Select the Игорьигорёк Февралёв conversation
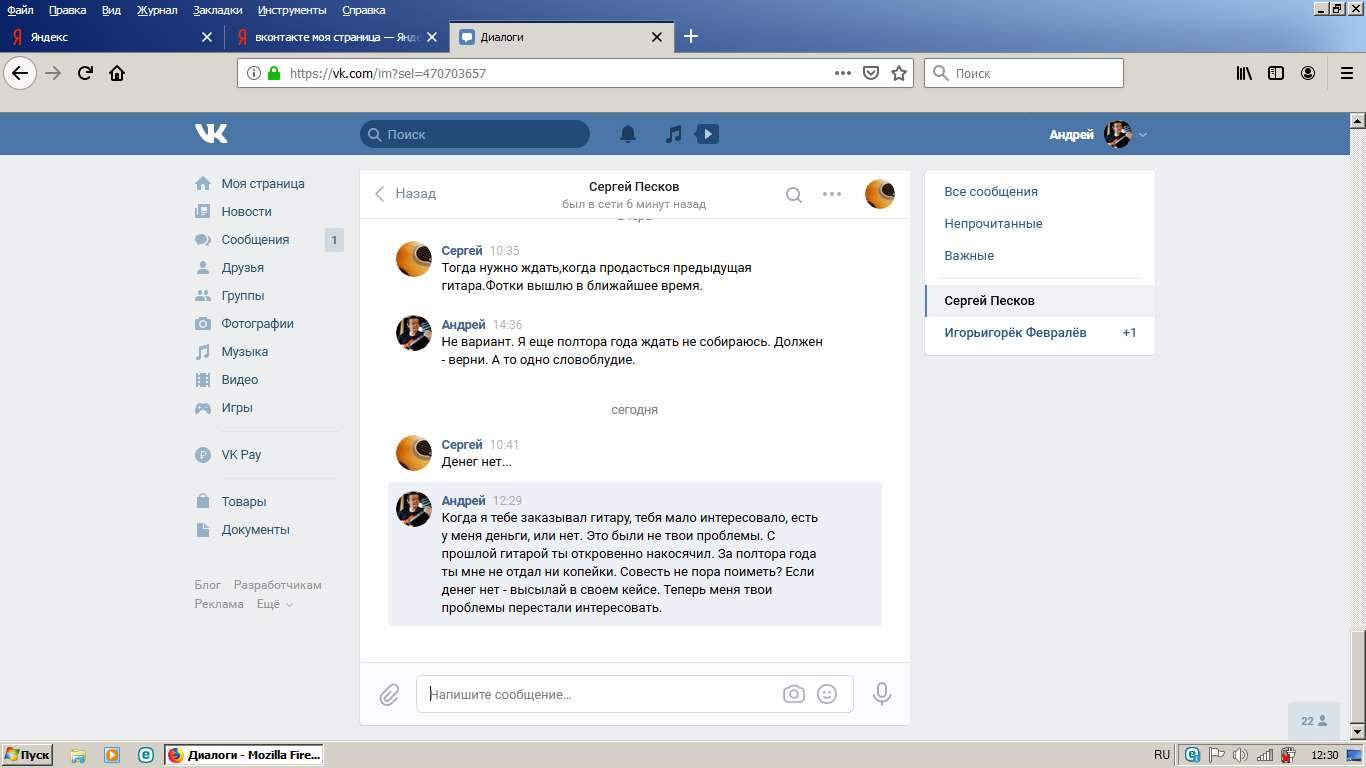1366x768 pixels. 1015,333
